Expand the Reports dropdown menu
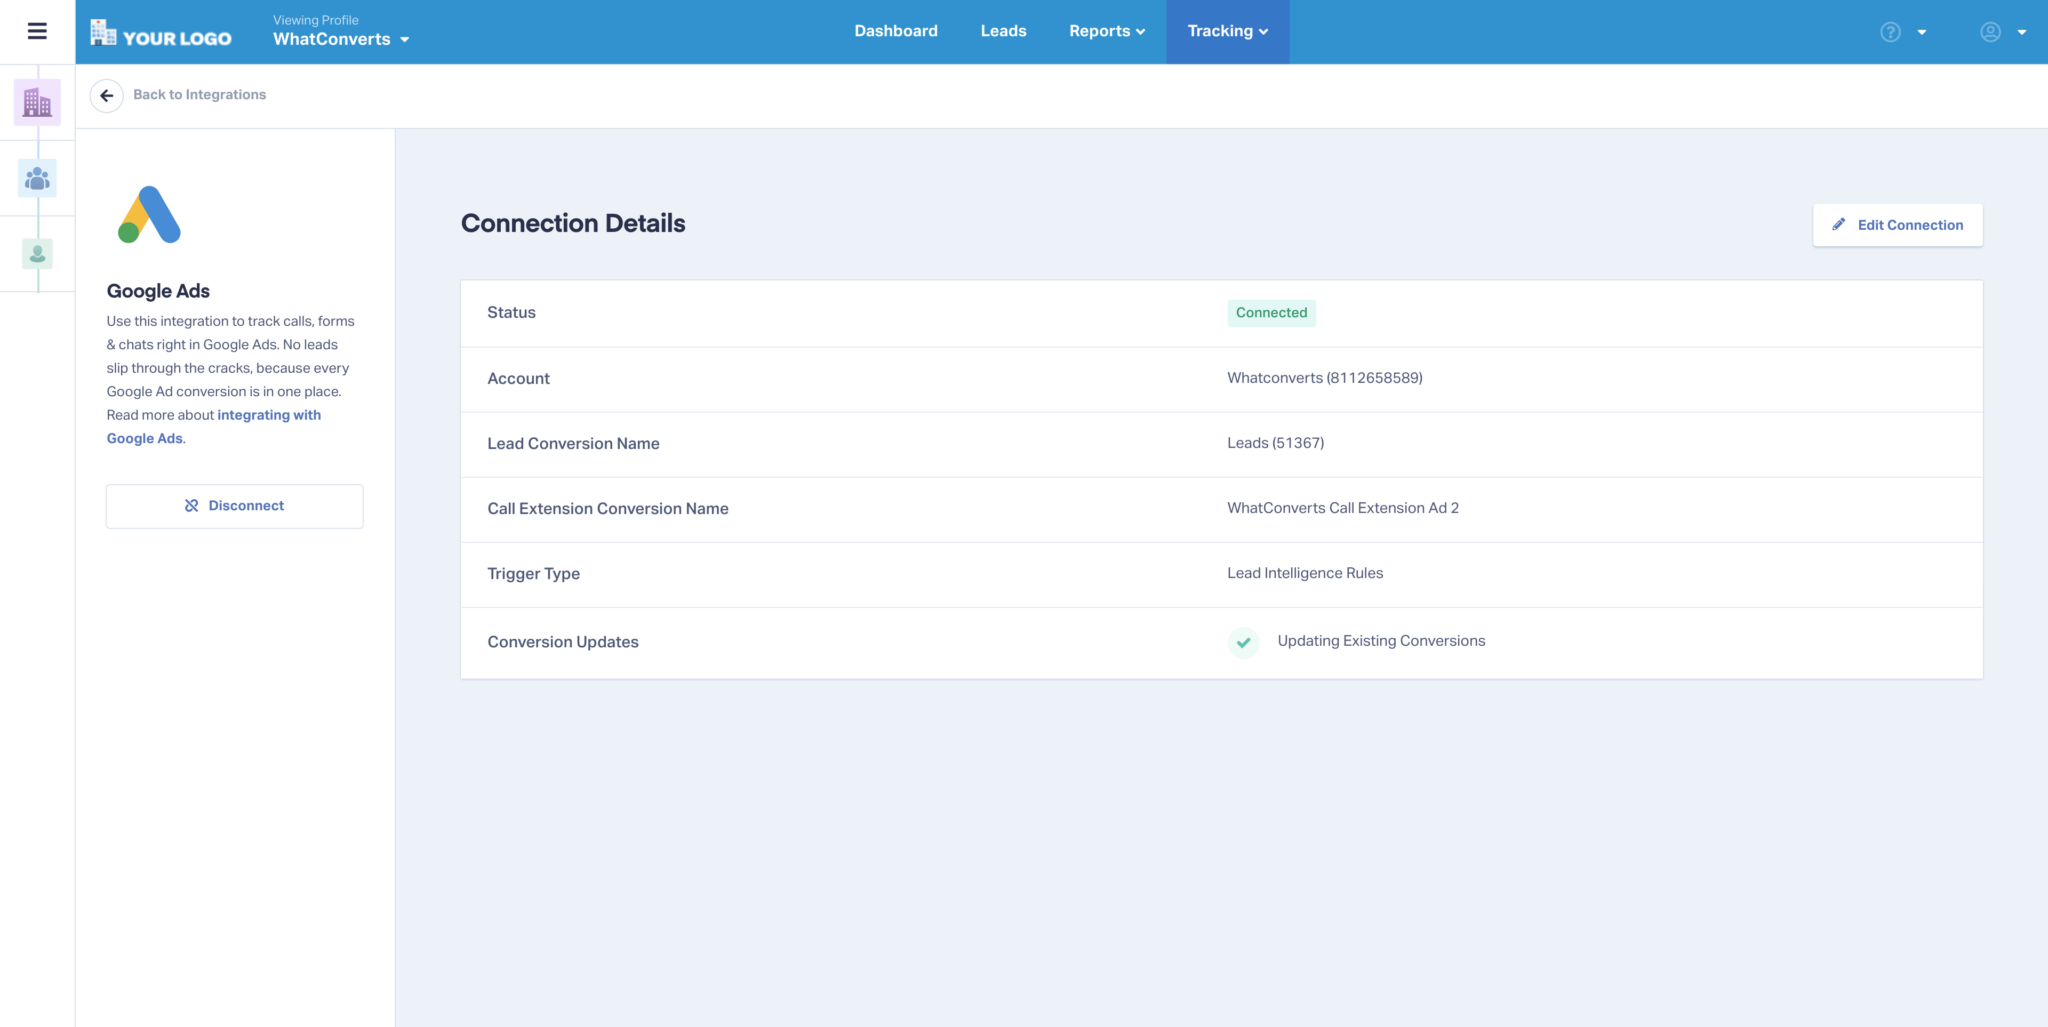2048x1027 pixels. (x=1106, y=31)
